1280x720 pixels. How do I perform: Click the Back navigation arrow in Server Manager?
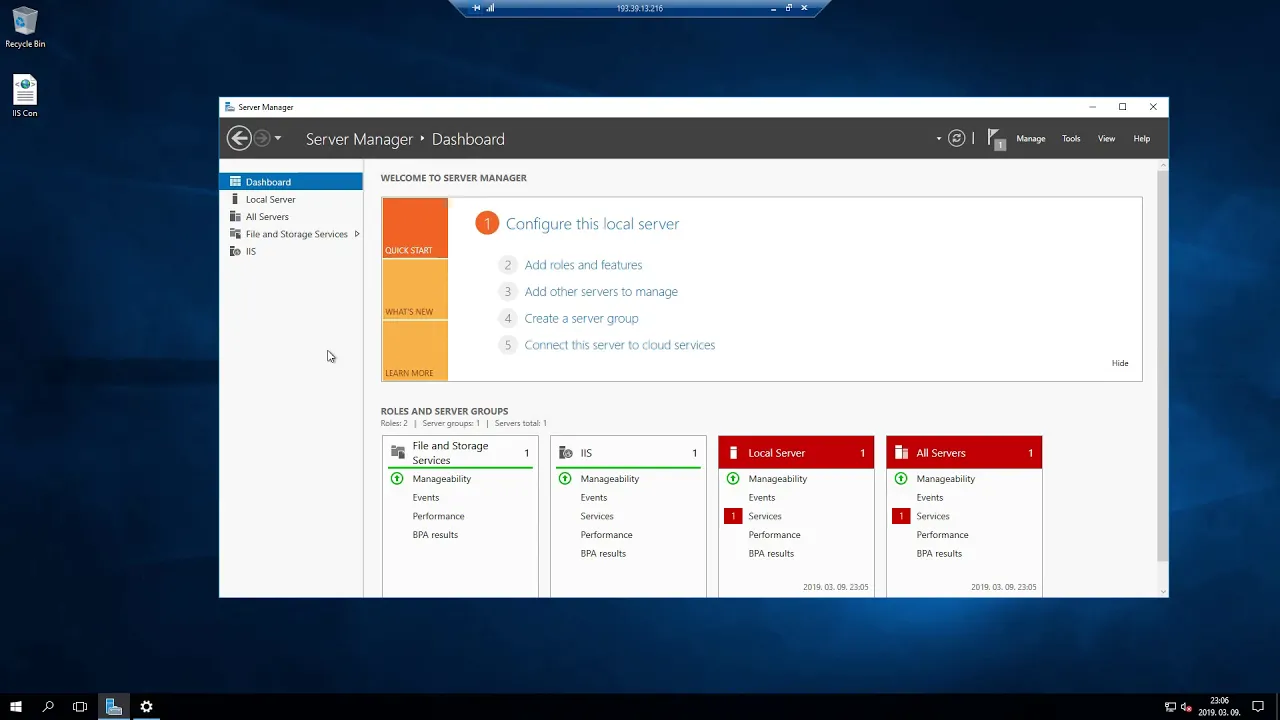[x=239, y=138]
